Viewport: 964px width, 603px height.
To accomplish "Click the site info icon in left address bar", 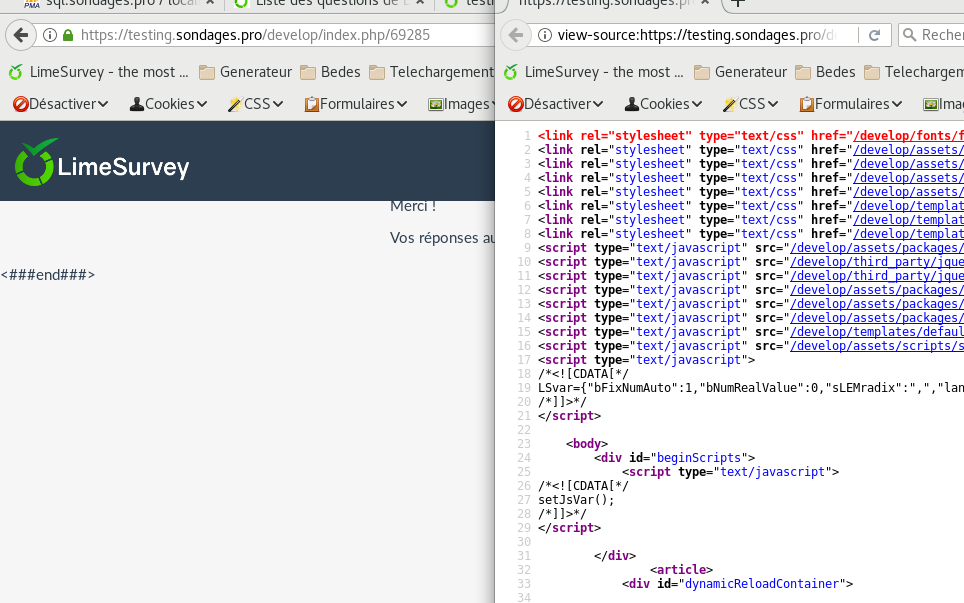I will 49,35.
